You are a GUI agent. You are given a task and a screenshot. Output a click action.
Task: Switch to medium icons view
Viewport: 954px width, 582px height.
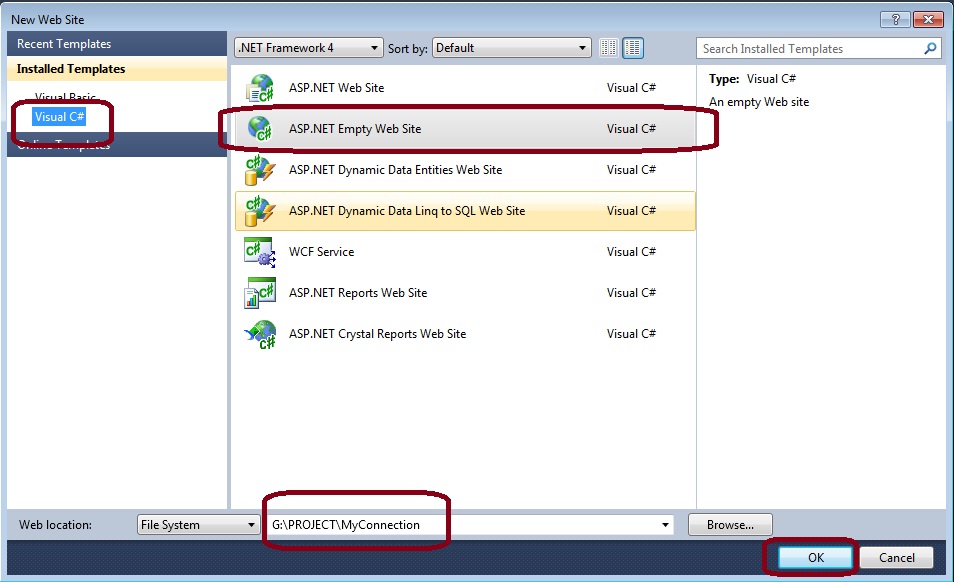click(x=633, y=48)
